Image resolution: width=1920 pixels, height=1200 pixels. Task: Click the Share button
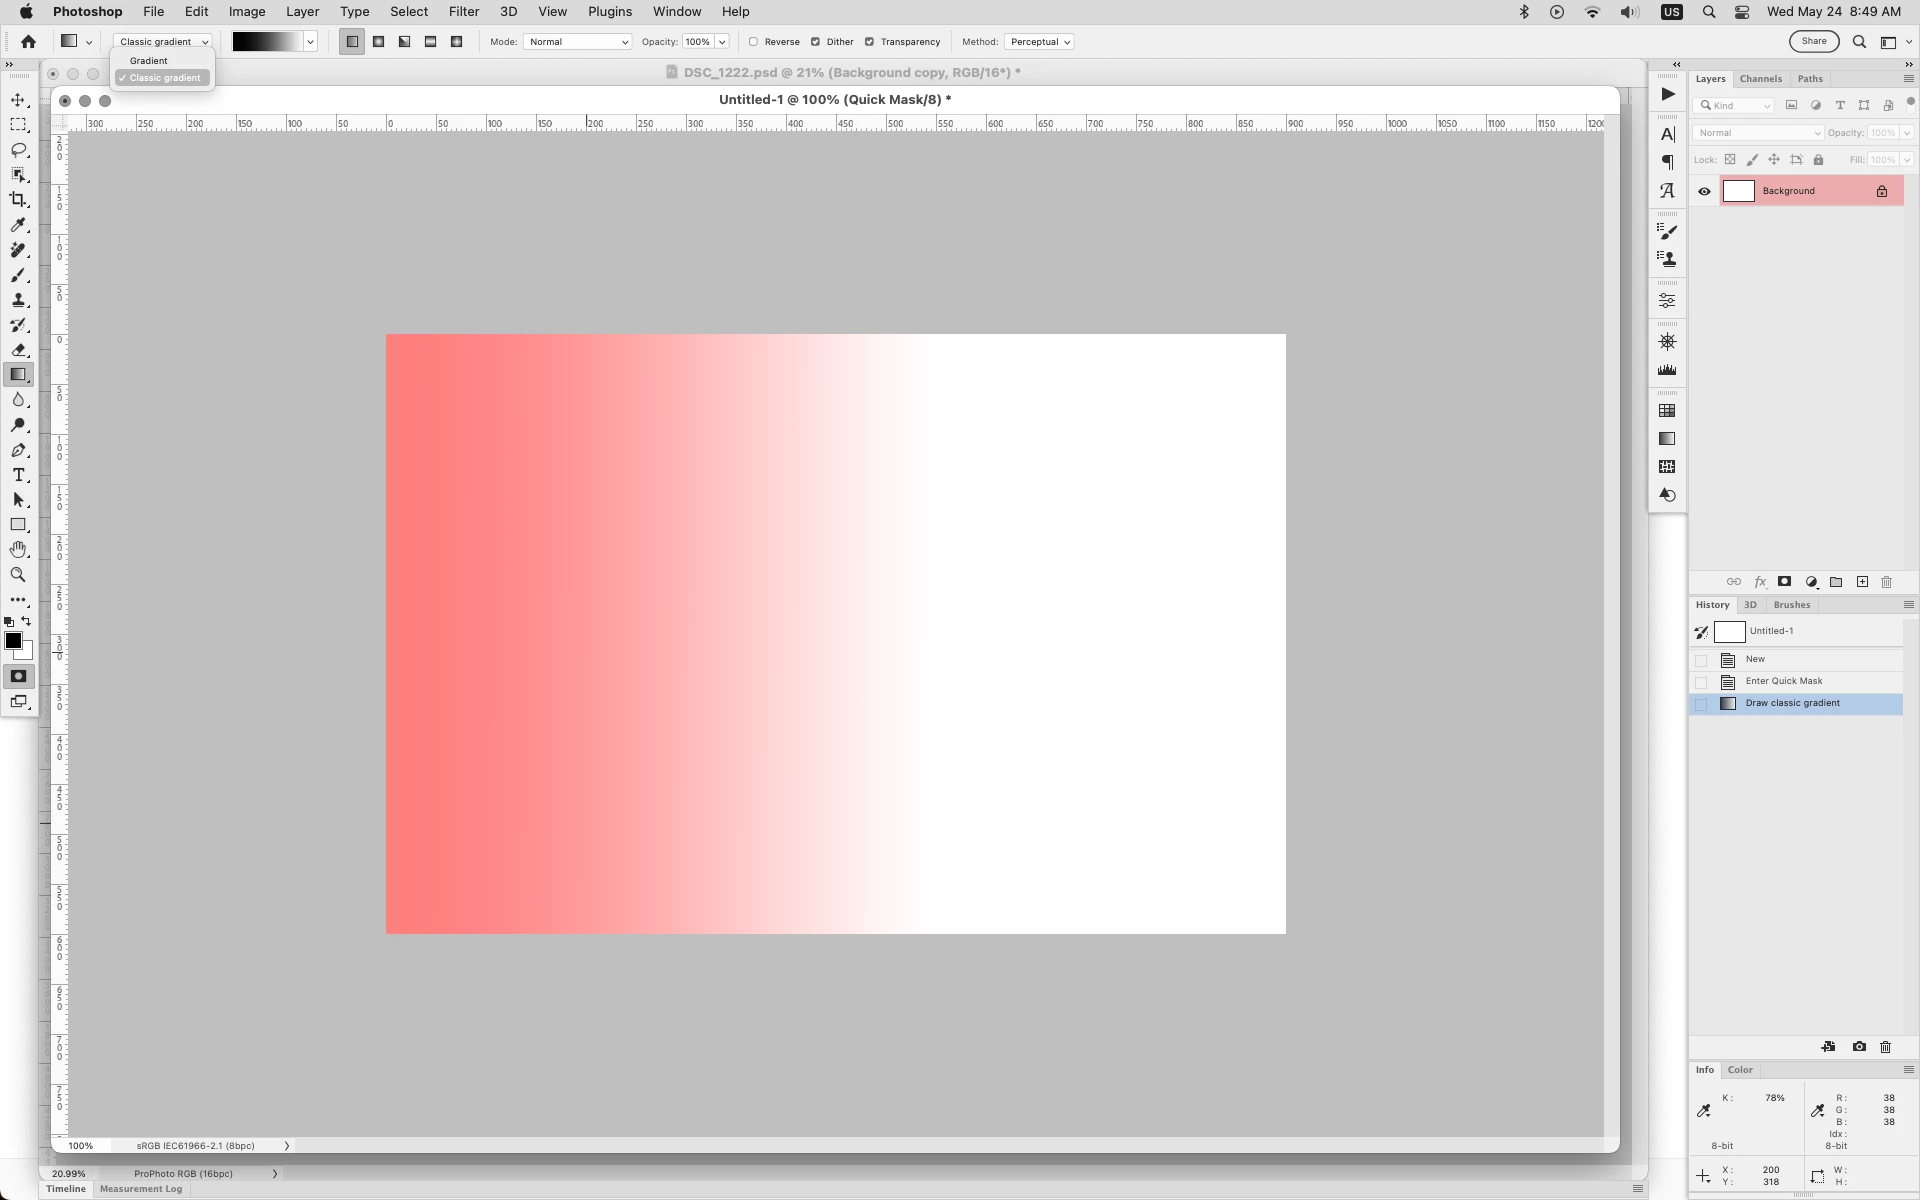1813,41
